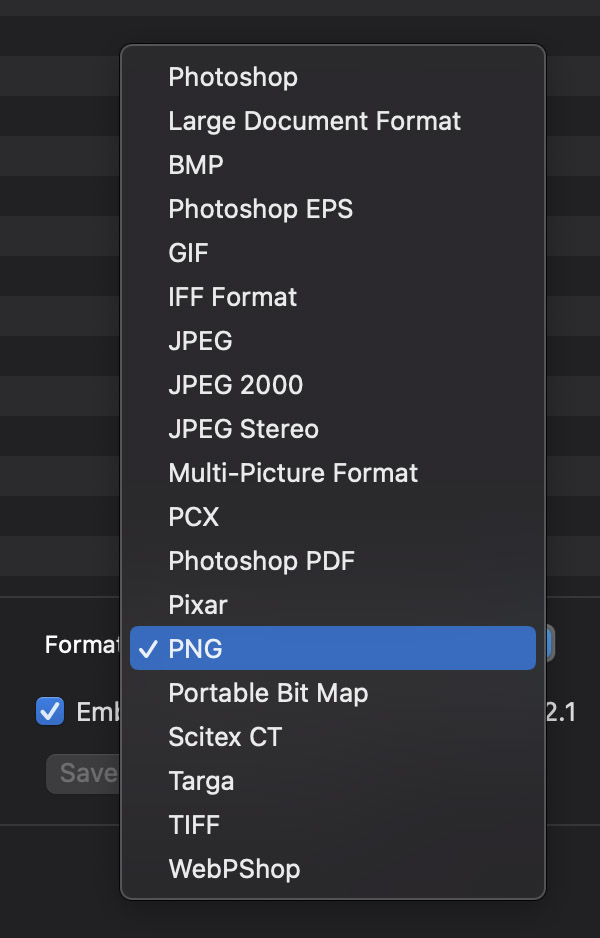Uncheck the Embed color profile checkbox

[x=49, y=712]
